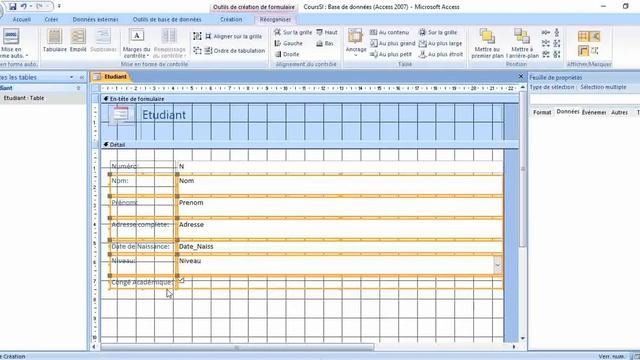The width and height of the screenshot is (640, 360).
Task: Align controls to Bas
Action: (x=325, y=43)
